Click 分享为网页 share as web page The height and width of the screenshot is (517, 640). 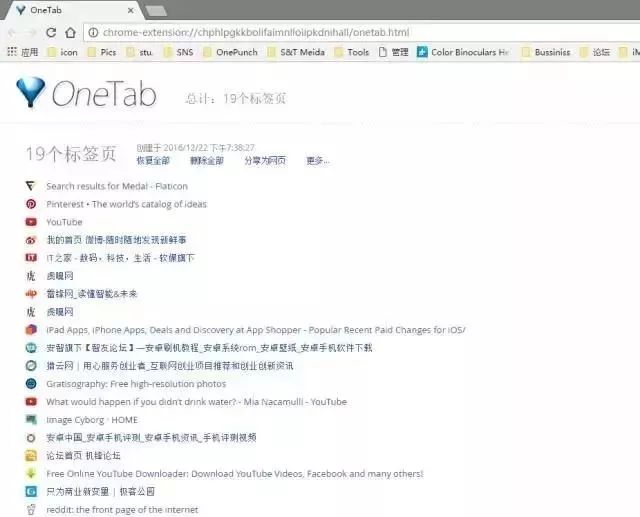point(265,161)
